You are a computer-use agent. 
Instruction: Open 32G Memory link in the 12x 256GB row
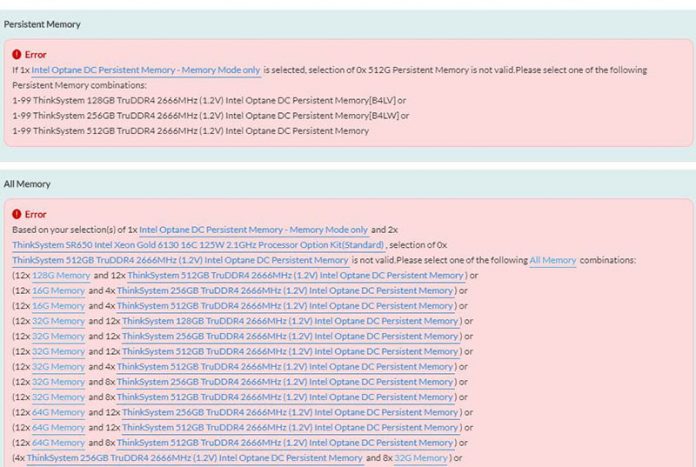pos(58,336)
